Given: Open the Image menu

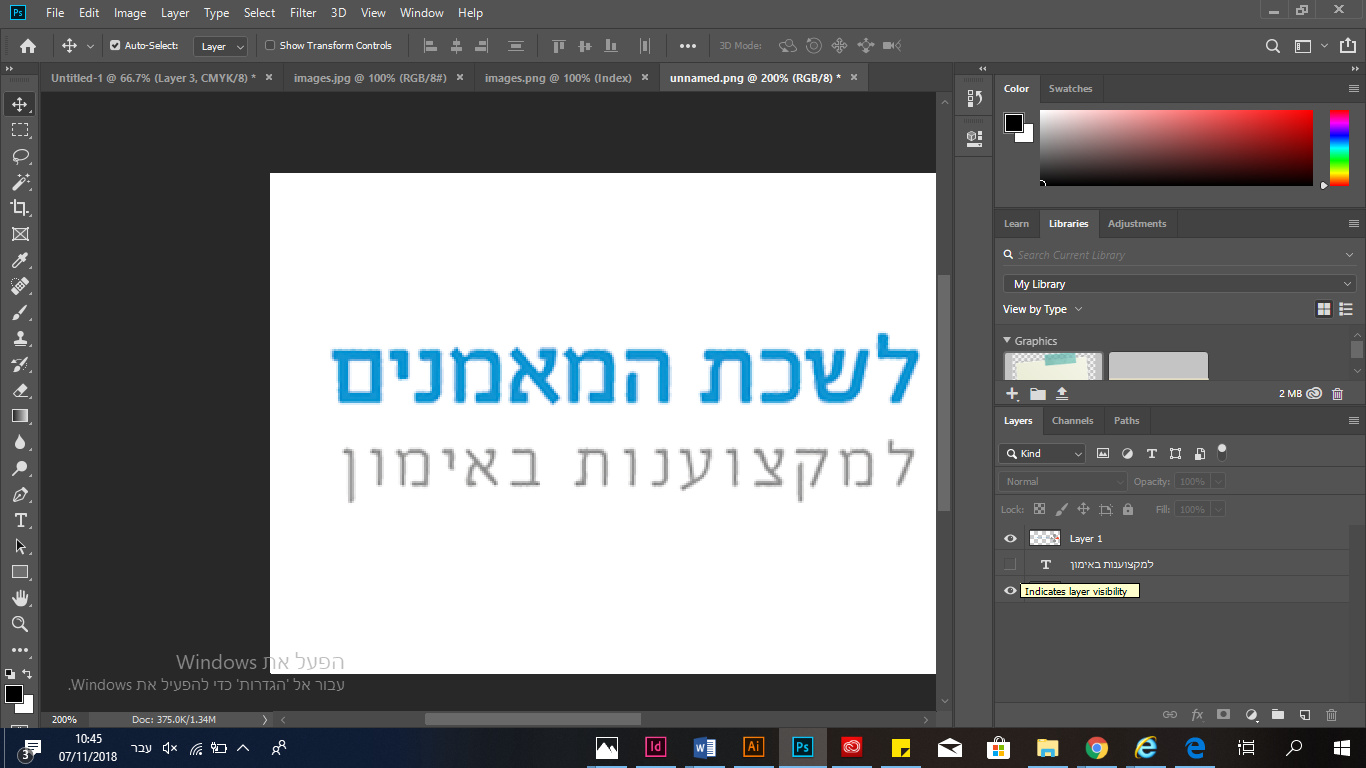Looking at the screenshot, I should [130, 13].
